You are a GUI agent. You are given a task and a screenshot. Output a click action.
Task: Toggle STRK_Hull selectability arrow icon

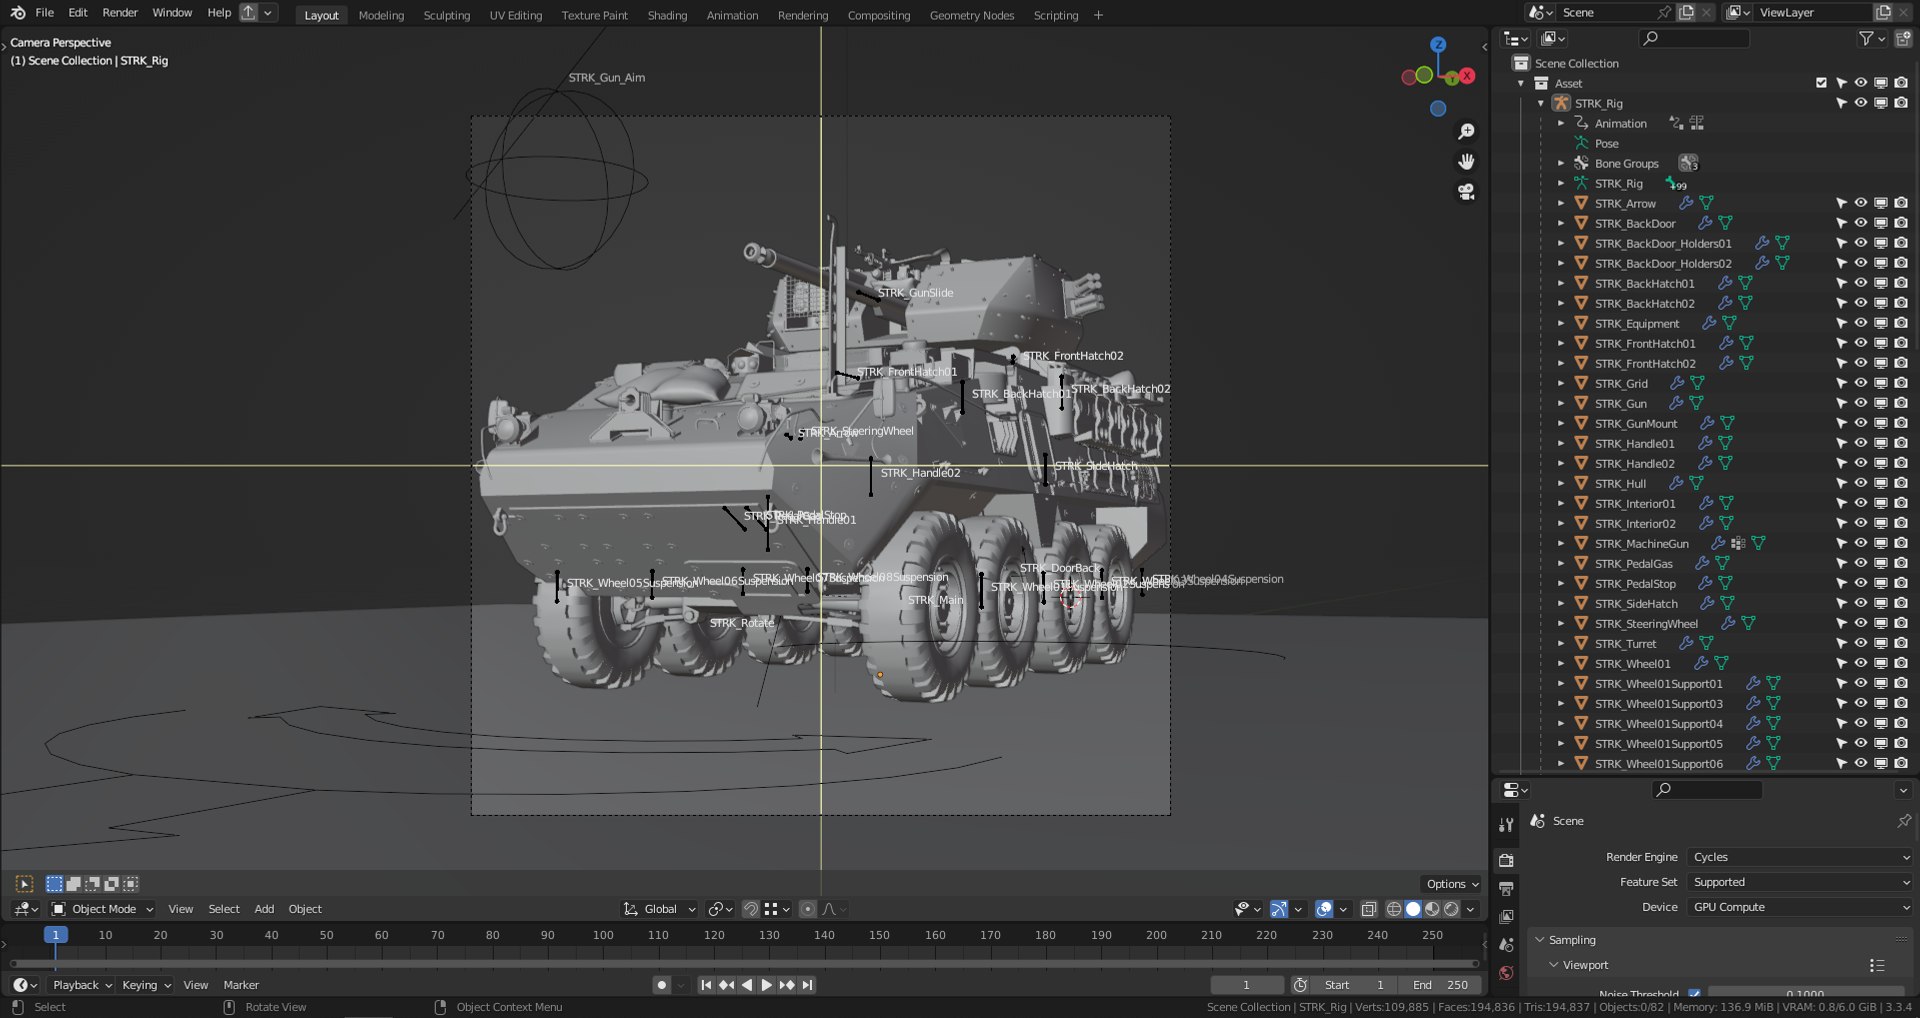pyautogui.click(x=1841, y=483)
